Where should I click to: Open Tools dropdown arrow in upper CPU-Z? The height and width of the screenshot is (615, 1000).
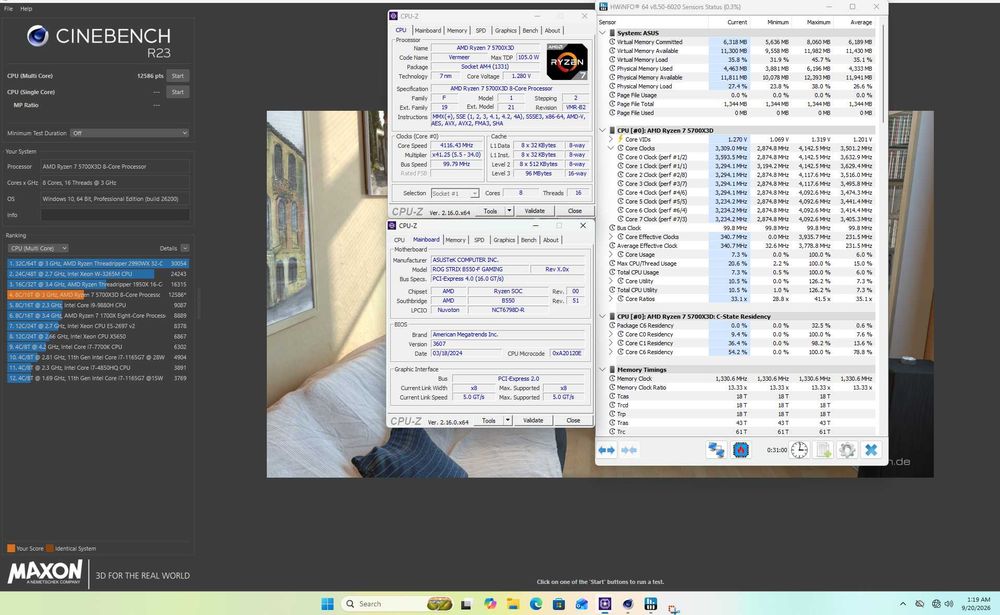[509, 211]
